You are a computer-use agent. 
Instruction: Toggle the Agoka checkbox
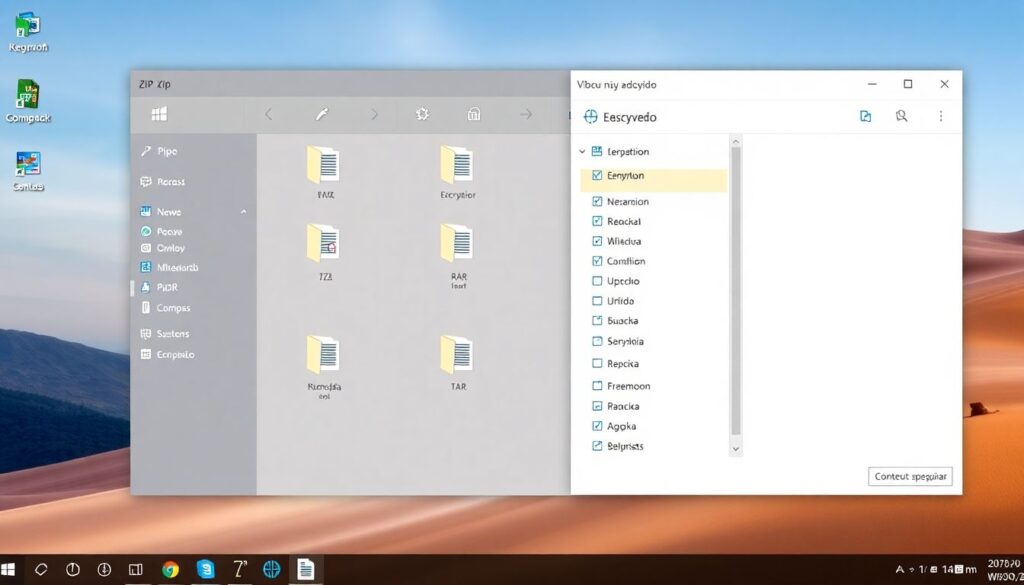click(x=598, y=426)
